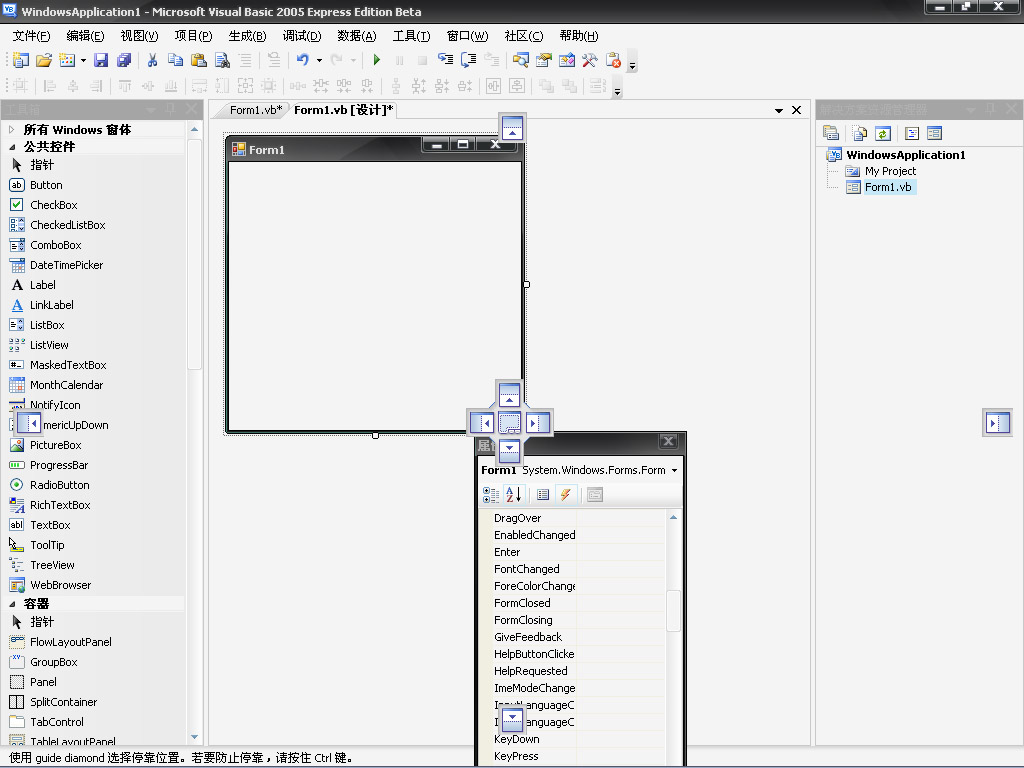Open the Object Browser toolbar icon
This screenshot has width=1024, height=768.
[x=567, y=60]
